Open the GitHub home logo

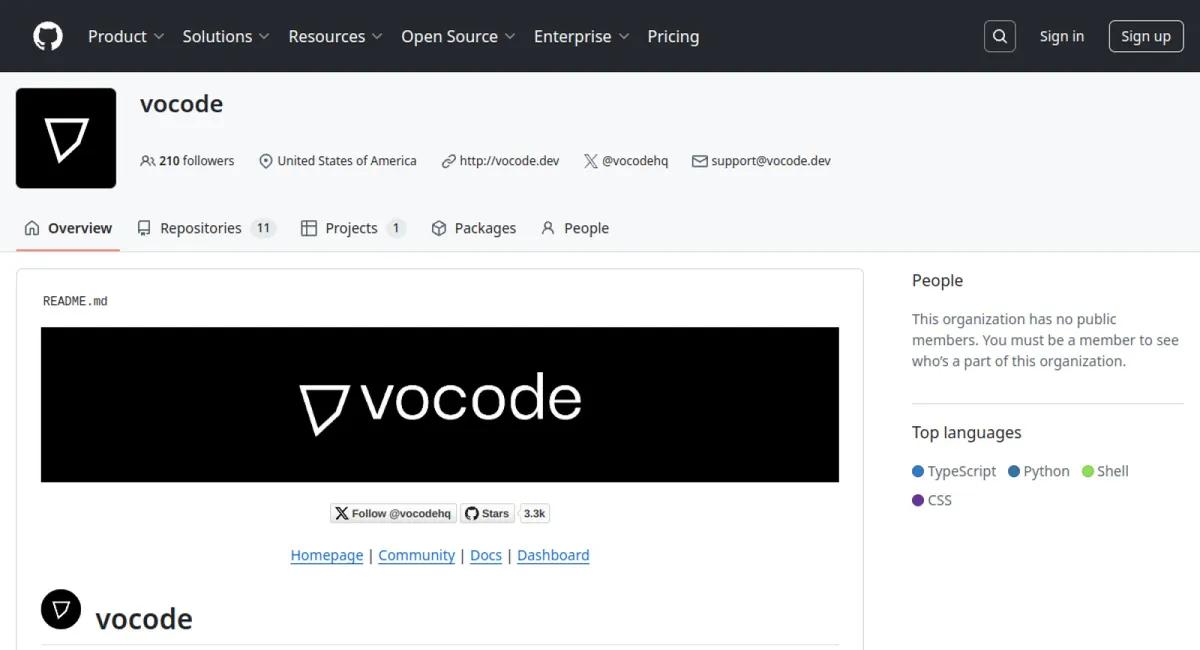[48, 36]
